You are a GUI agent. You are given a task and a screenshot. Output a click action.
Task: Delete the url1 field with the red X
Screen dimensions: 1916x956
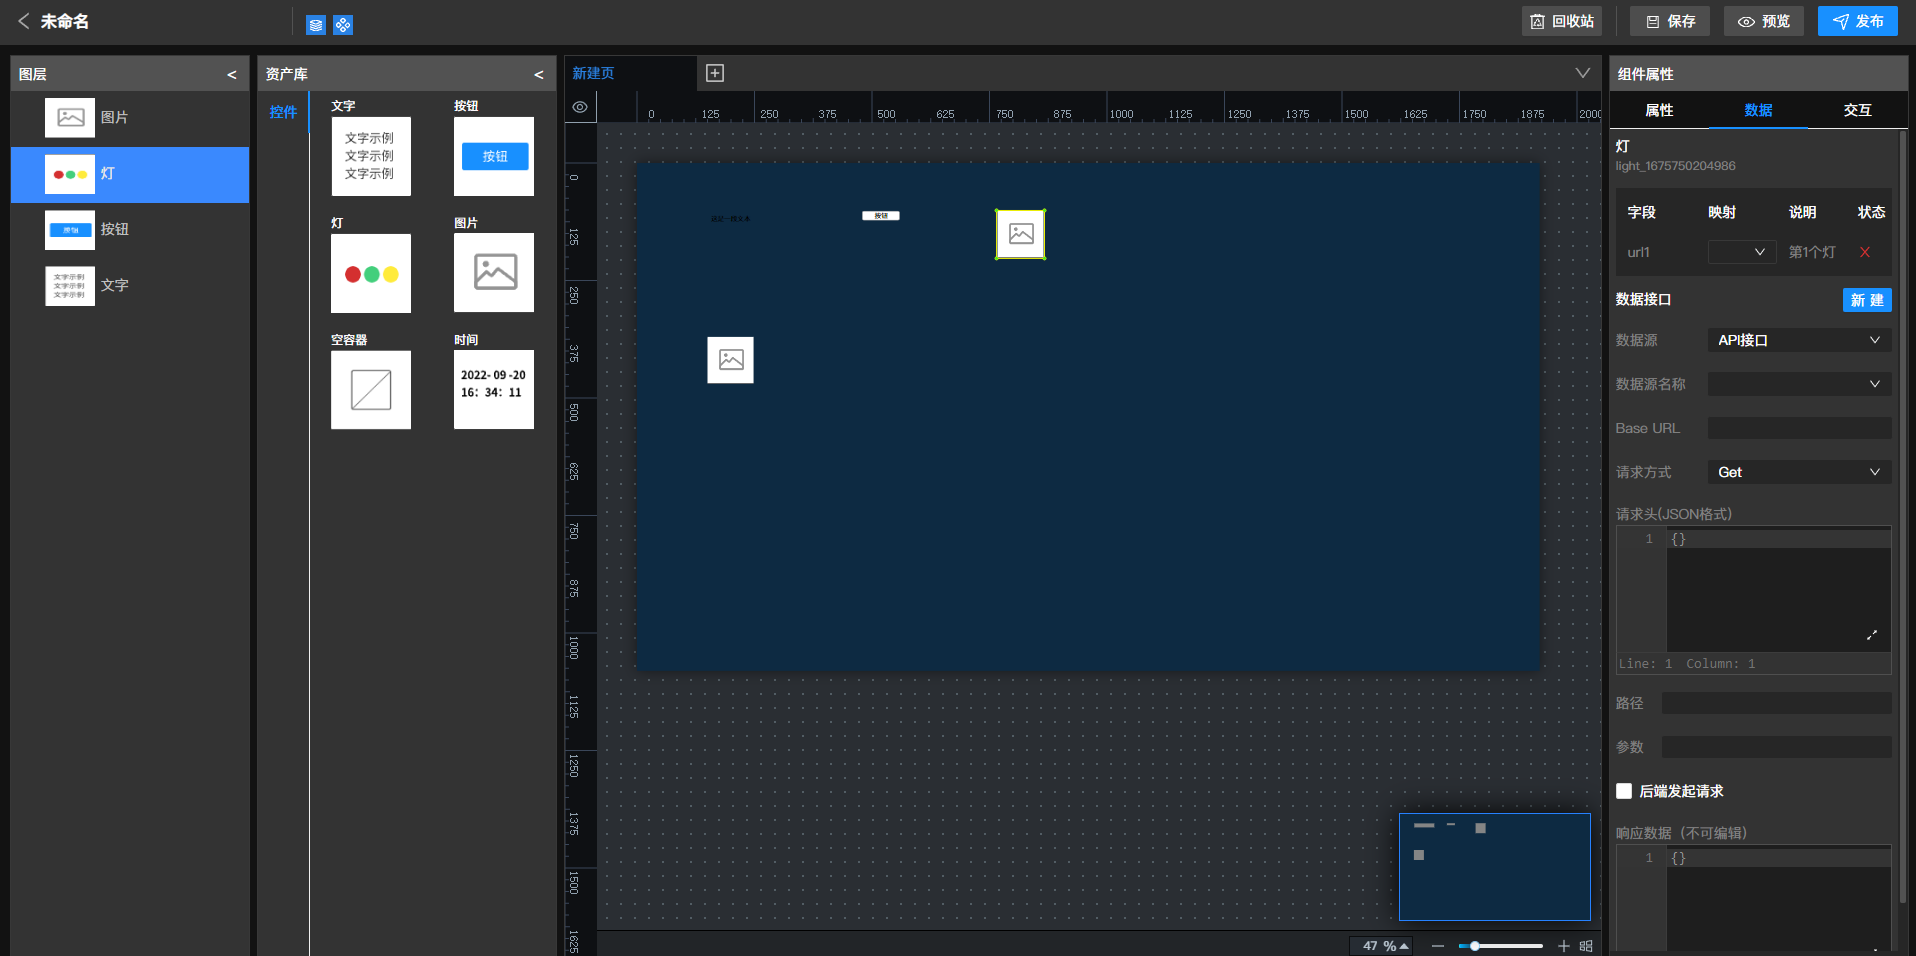(x=1865, y=252)
